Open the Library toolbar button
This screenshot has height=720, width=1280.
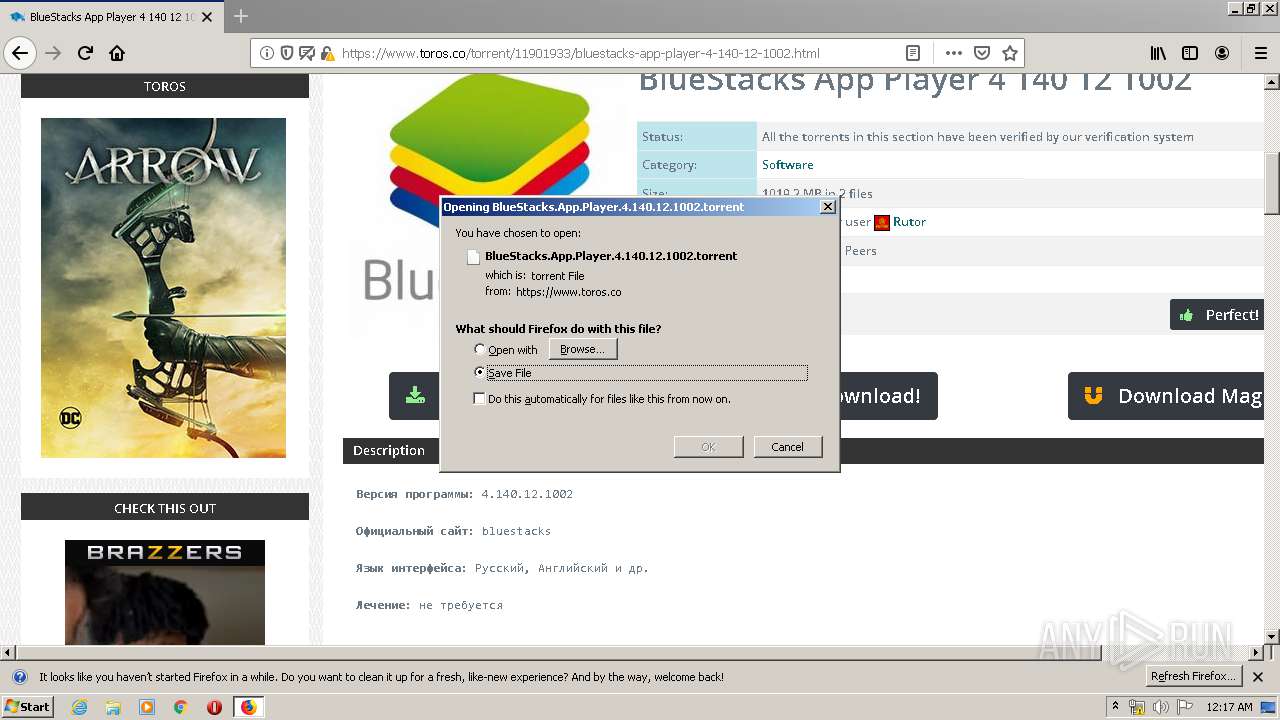click(x=1158, y=53)
